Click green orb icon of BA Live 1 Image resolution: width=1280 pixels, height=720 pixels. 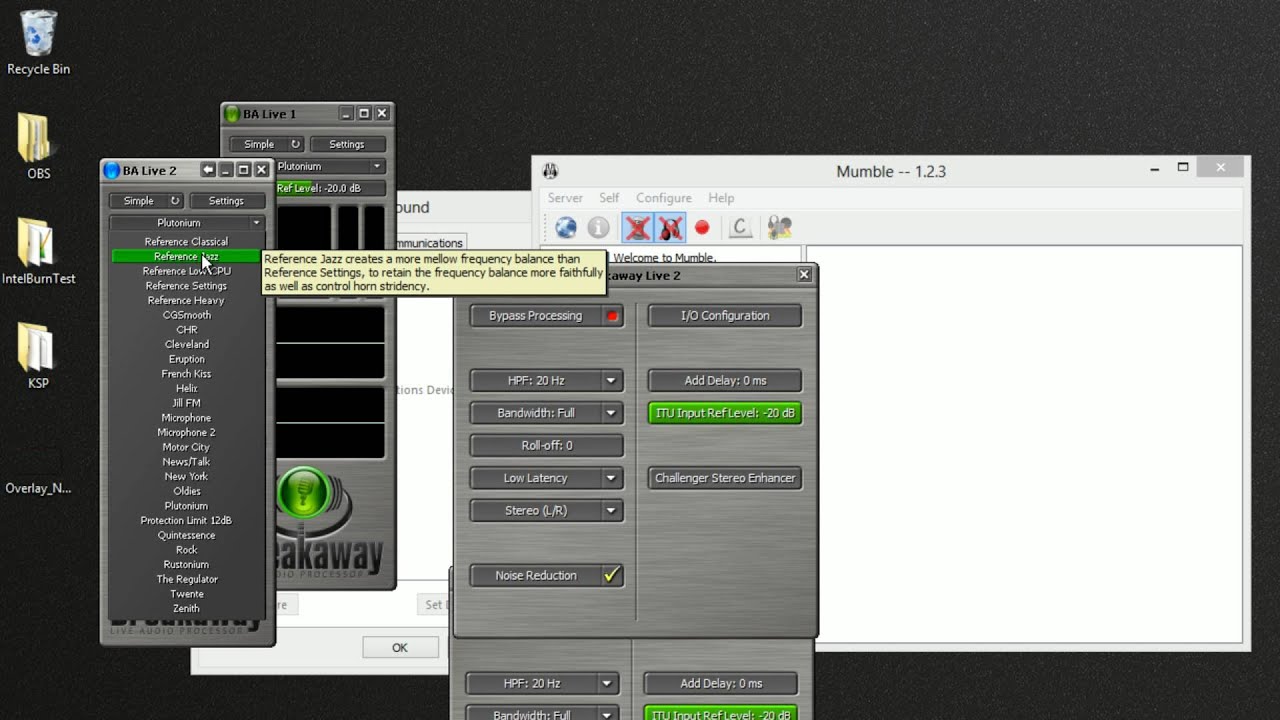point(232,114)
